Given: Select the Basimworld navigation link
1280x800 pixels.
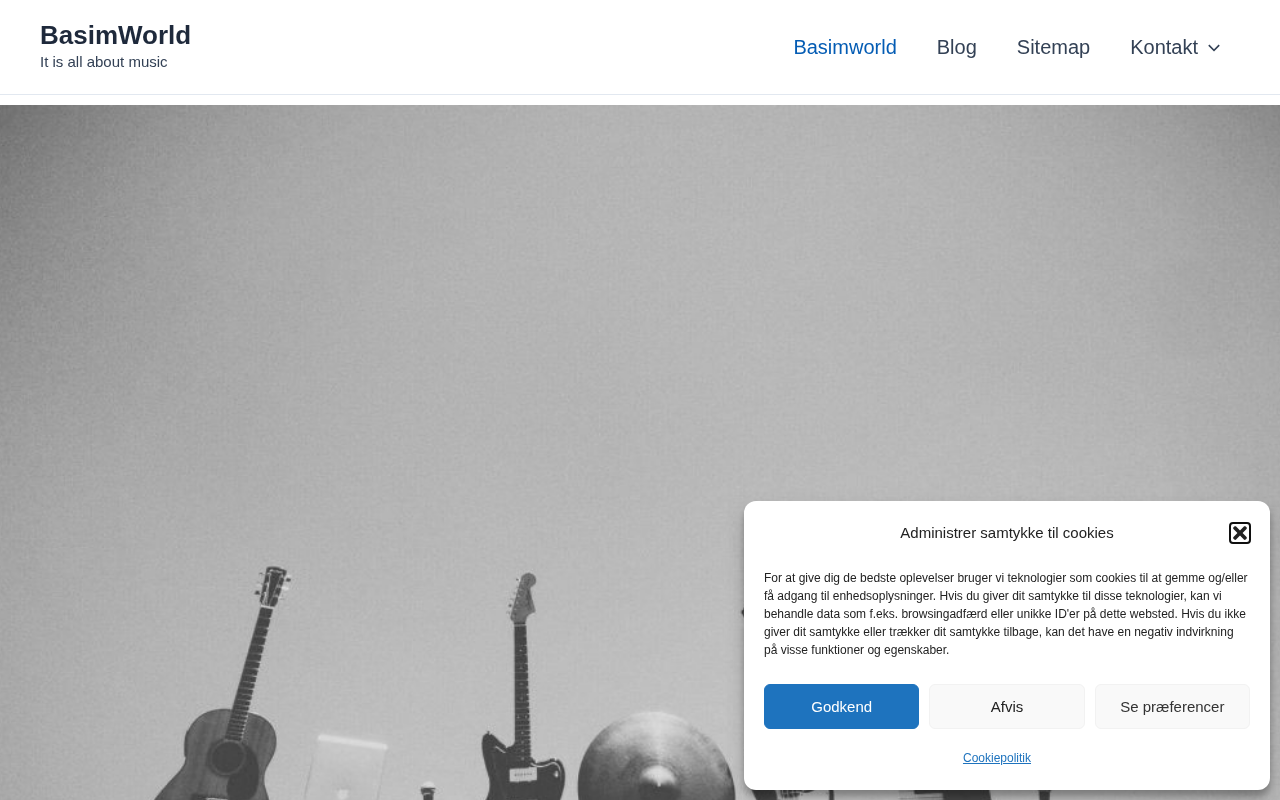Looking at the screenshot, I should (x=845, y=47).
